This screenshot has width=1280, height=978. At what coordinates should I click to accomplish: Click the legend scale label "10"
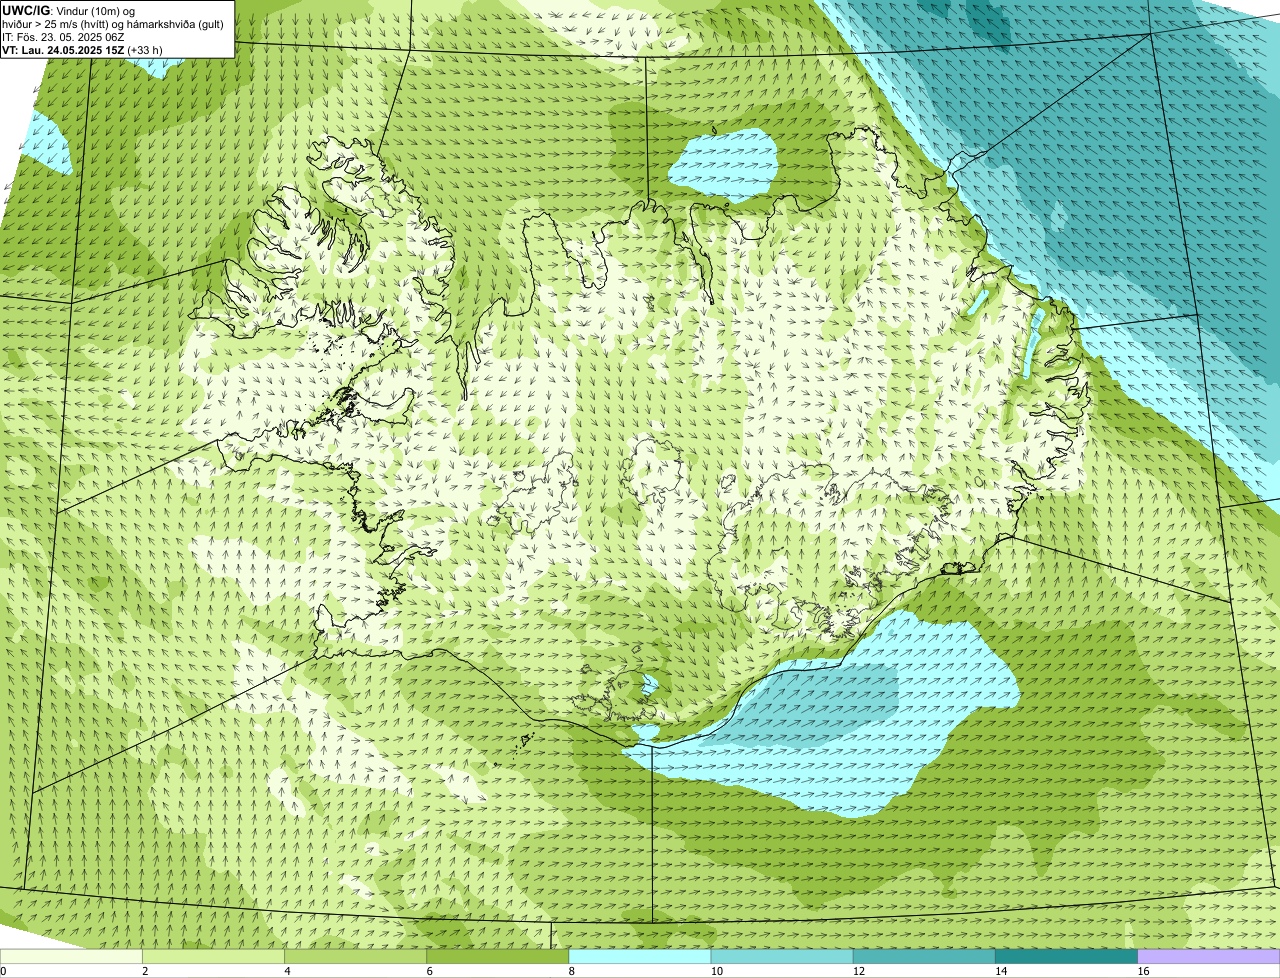(716, 971)
